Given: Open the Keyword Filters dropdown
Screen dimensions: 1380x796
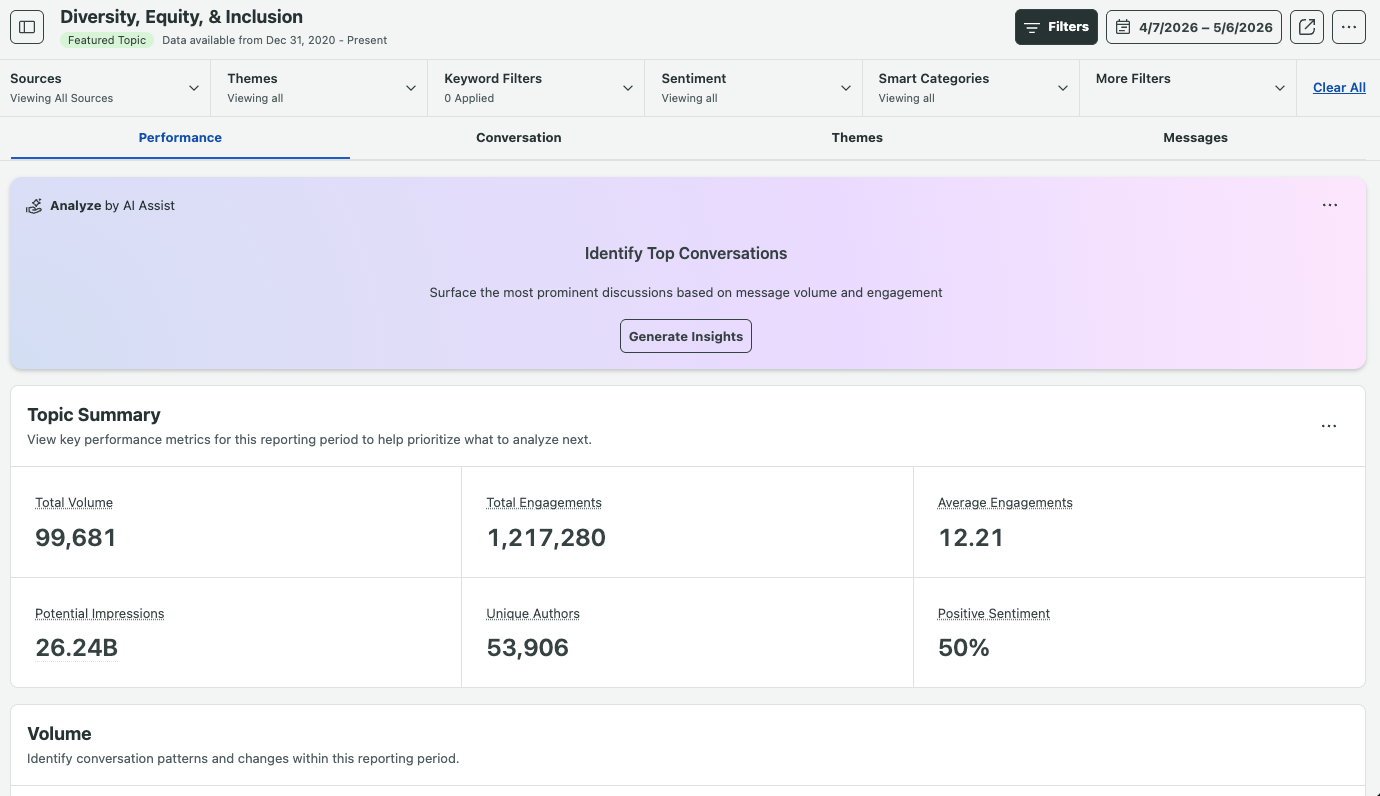Looking at the screenshot, I should click(x=537, y=88).
